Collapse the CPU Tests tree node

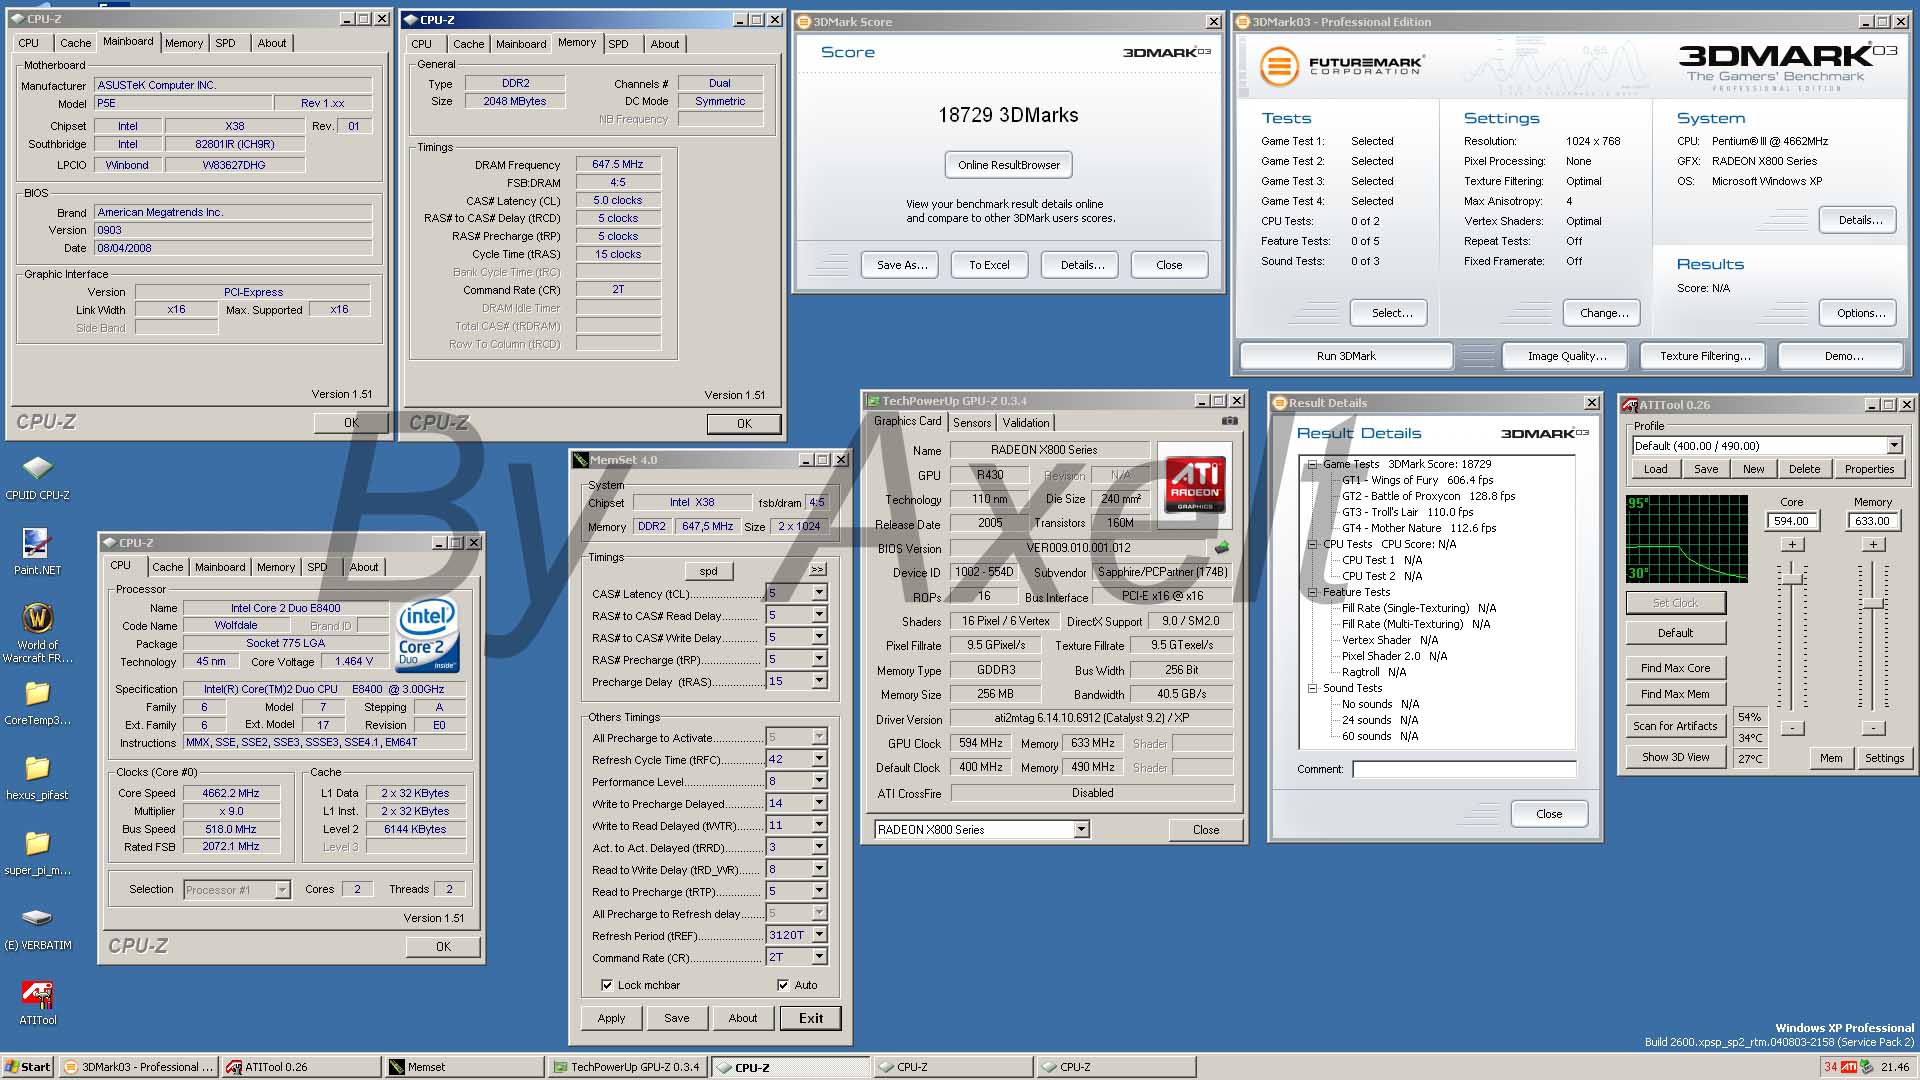coord(1312,544)
